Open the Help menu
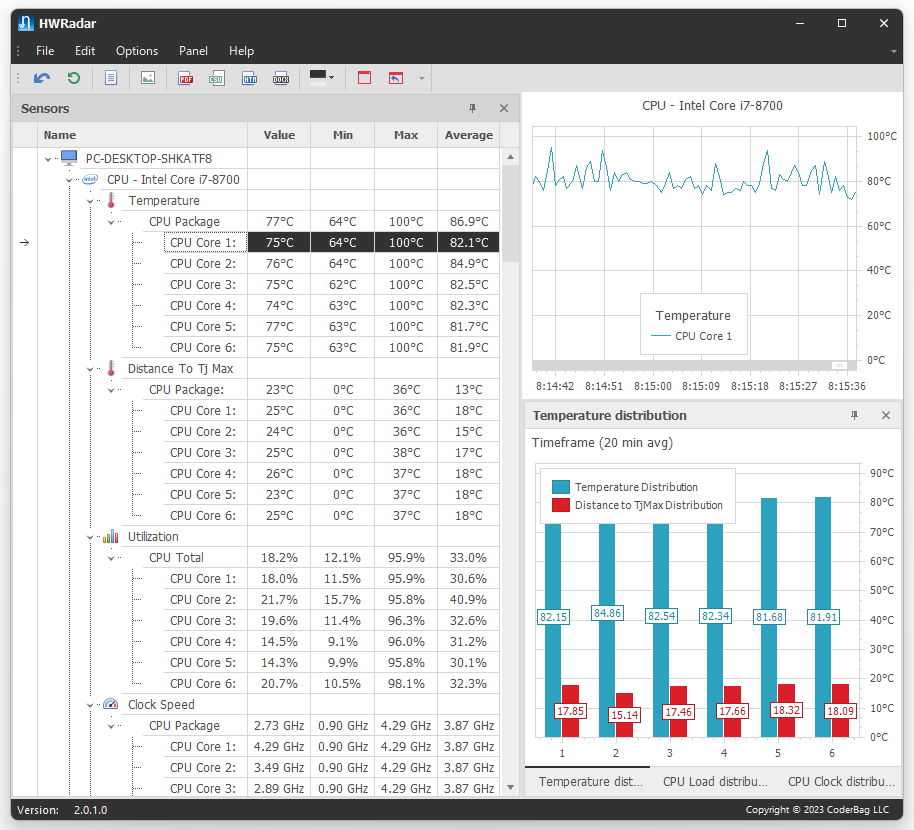This screenshot has width=914, height=830. (x=241, y=51)
